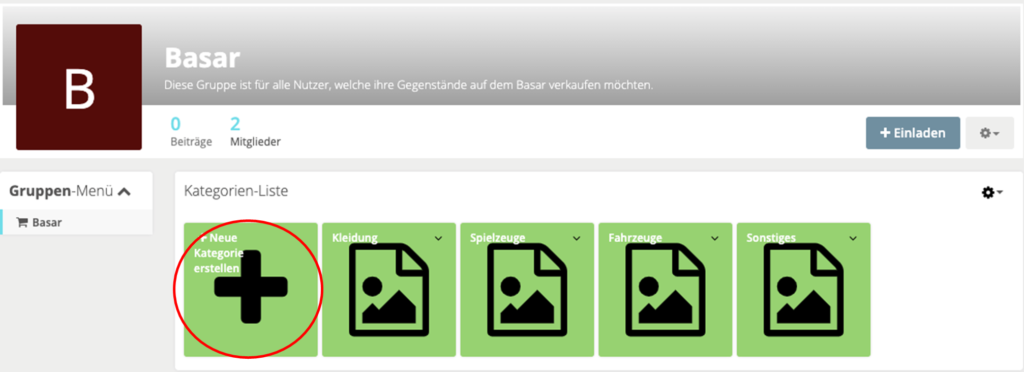Click the shopping cart icon beside Basar
The width and height of the screenshot is (1024, 372).
[x=22, y=223]
